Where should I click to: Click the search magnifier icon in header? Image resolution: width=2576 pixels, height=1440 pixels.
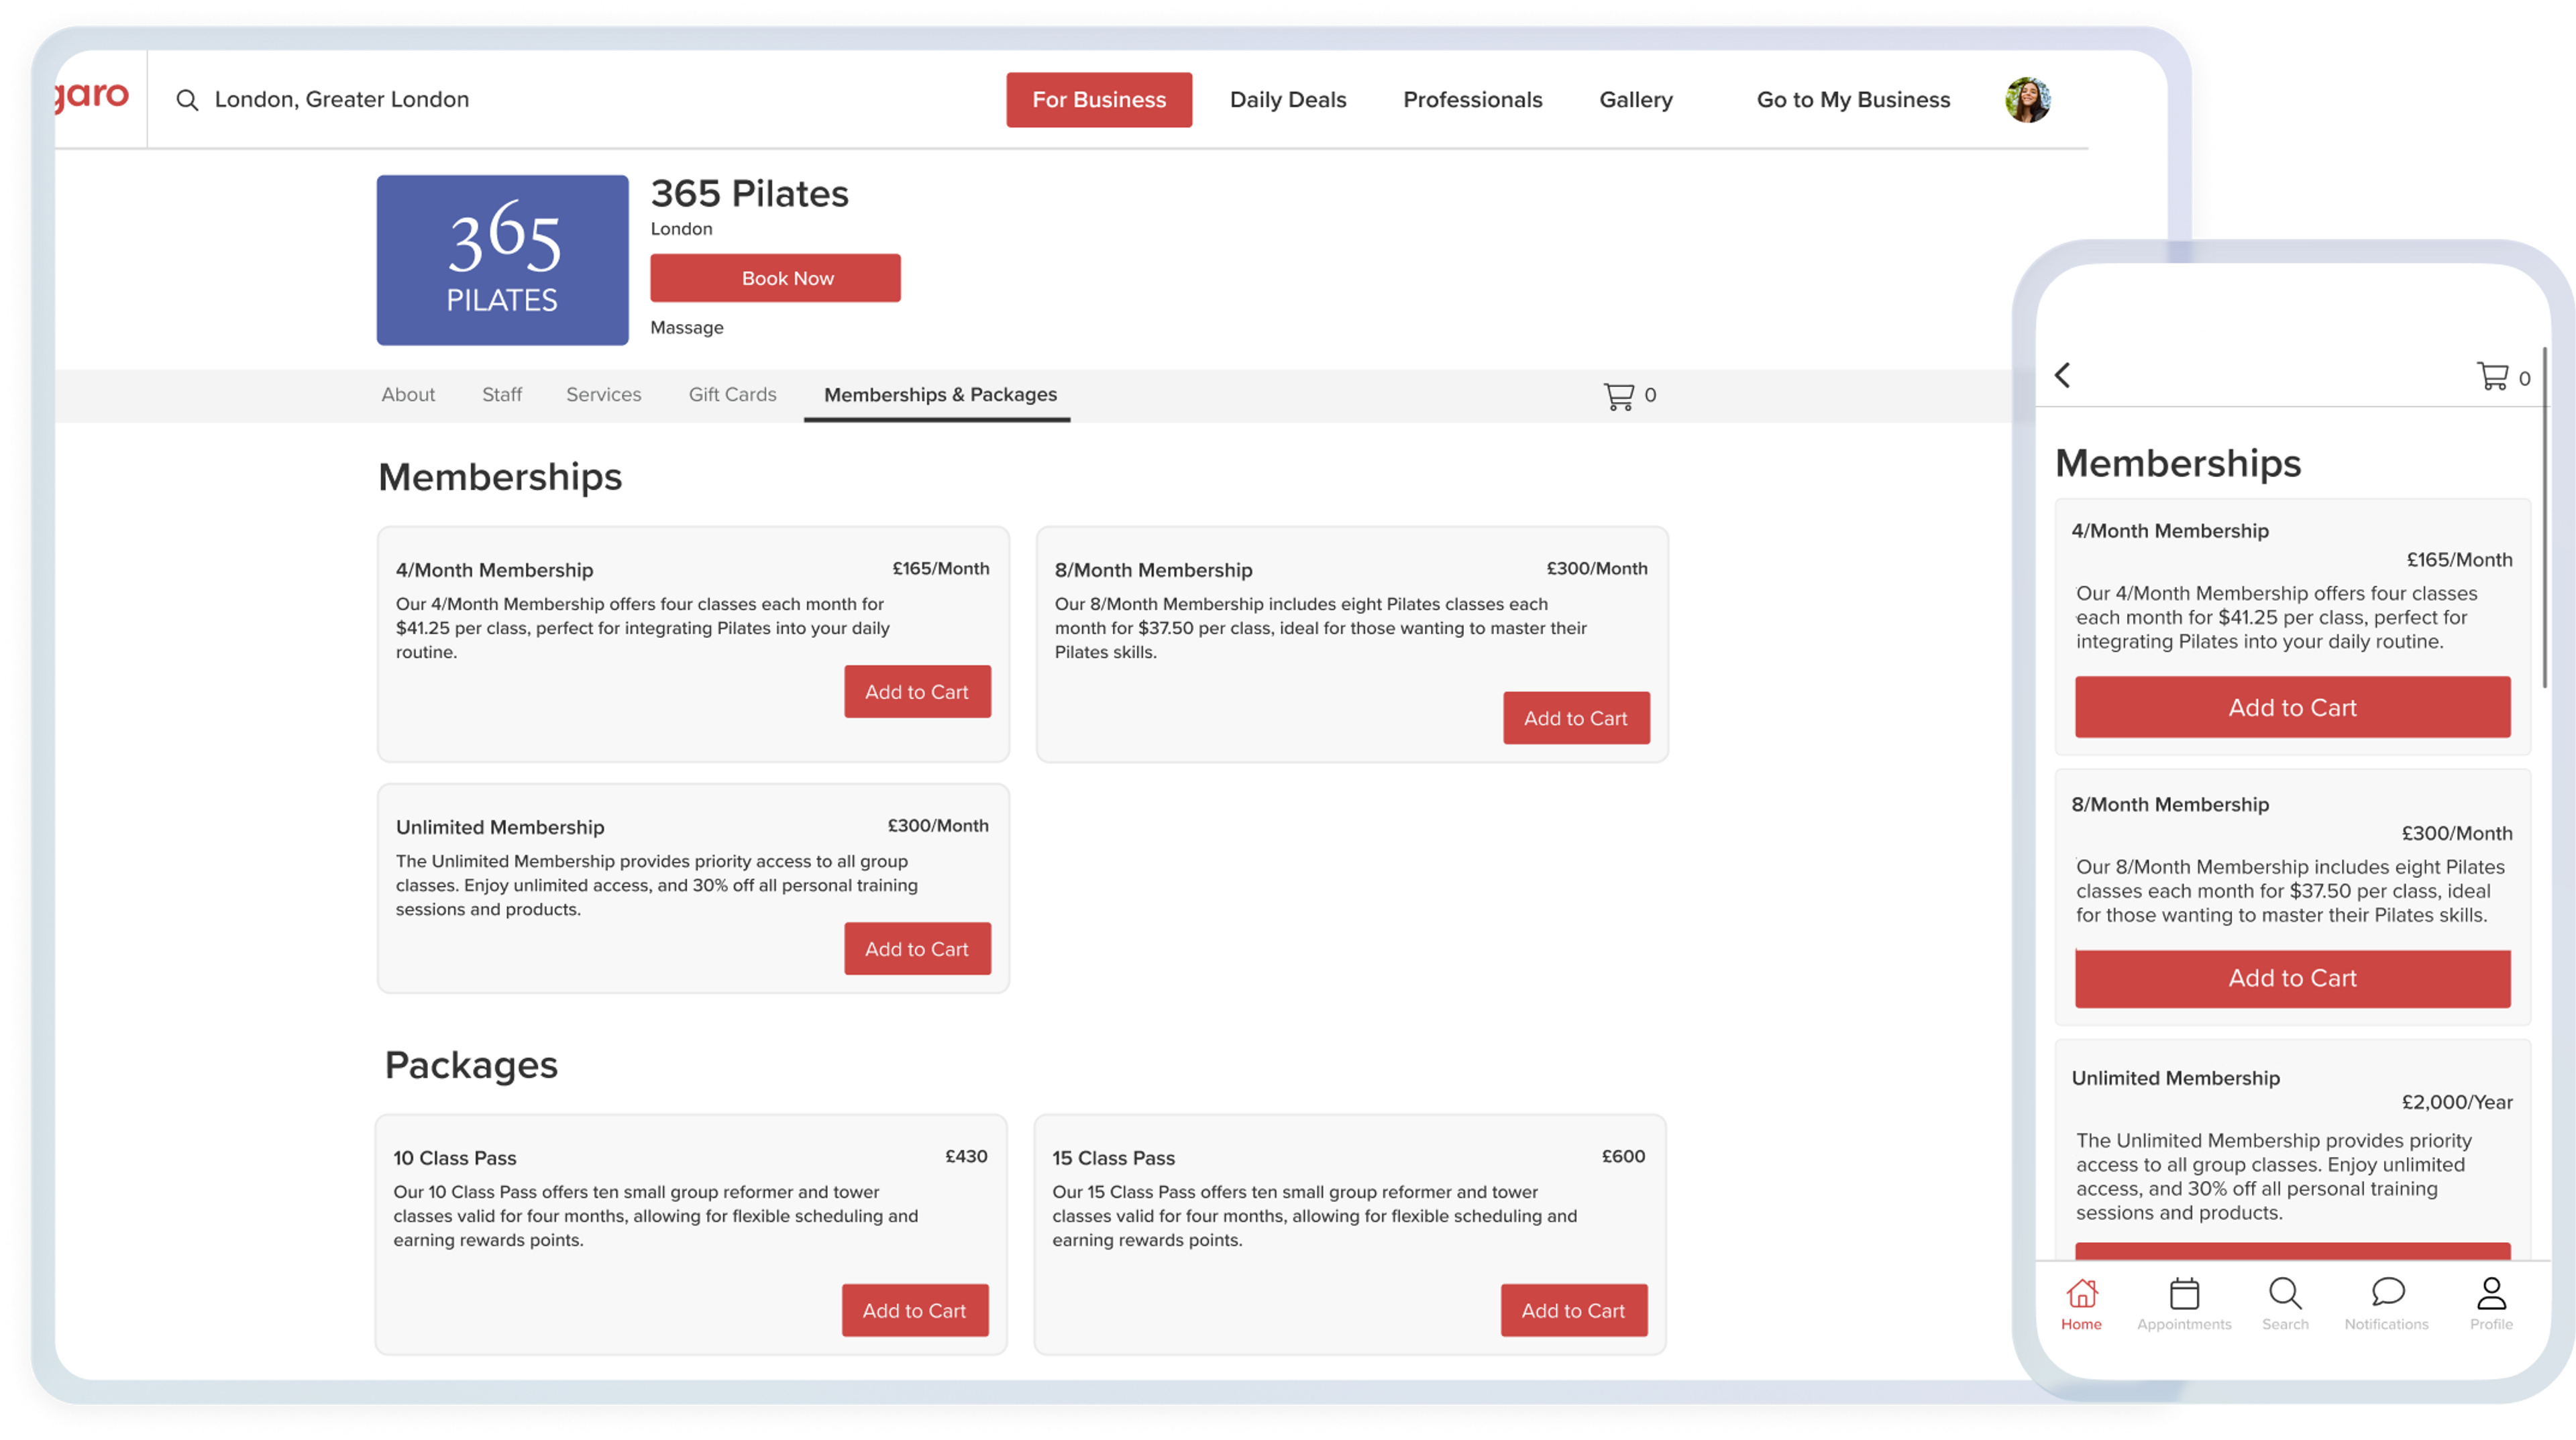click(187, 100)
